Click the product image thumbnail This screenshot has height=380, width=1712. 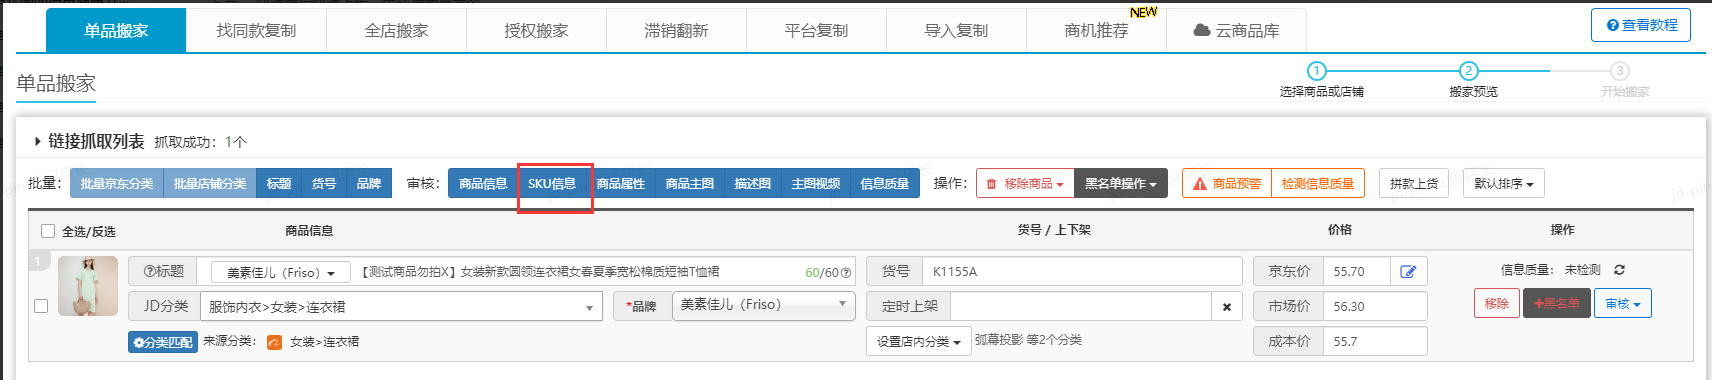pos(88,286)
